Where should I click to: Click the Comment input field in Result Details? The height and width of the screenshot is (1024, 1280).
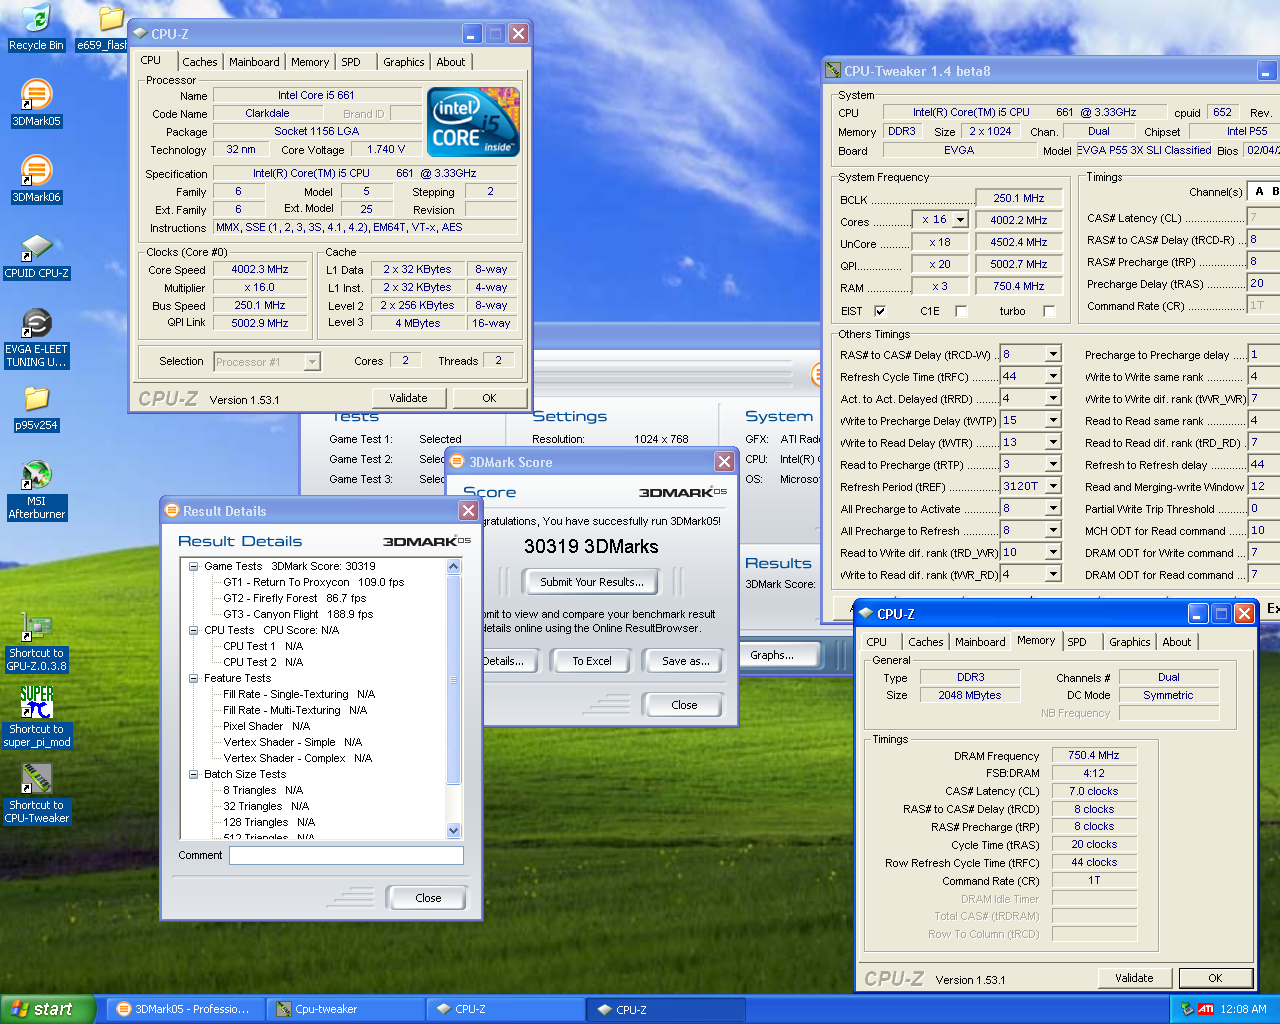tap(346, 855)
